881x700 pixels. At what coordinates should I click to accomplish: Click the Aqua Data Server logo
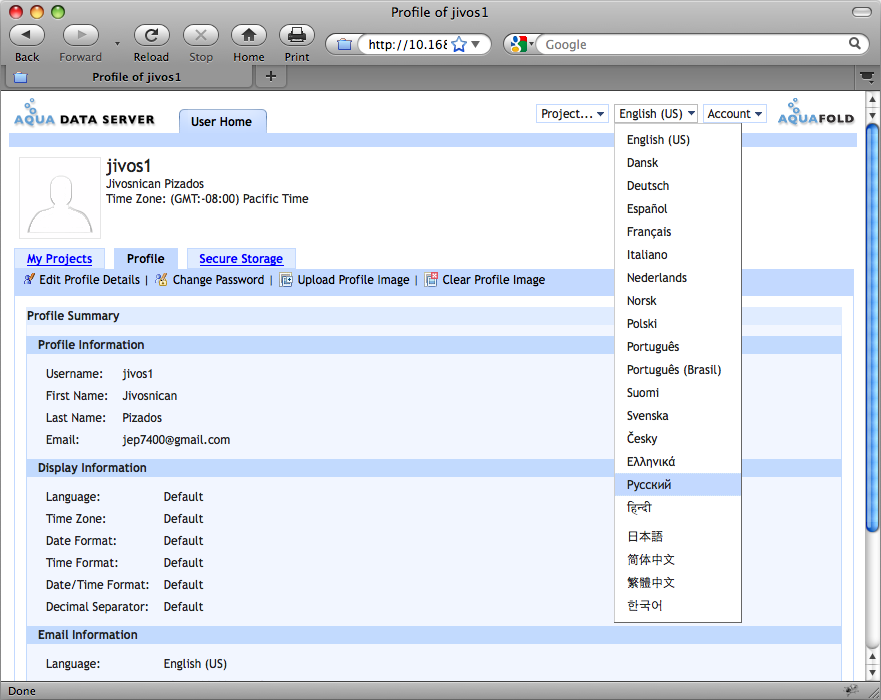[84, 113]
